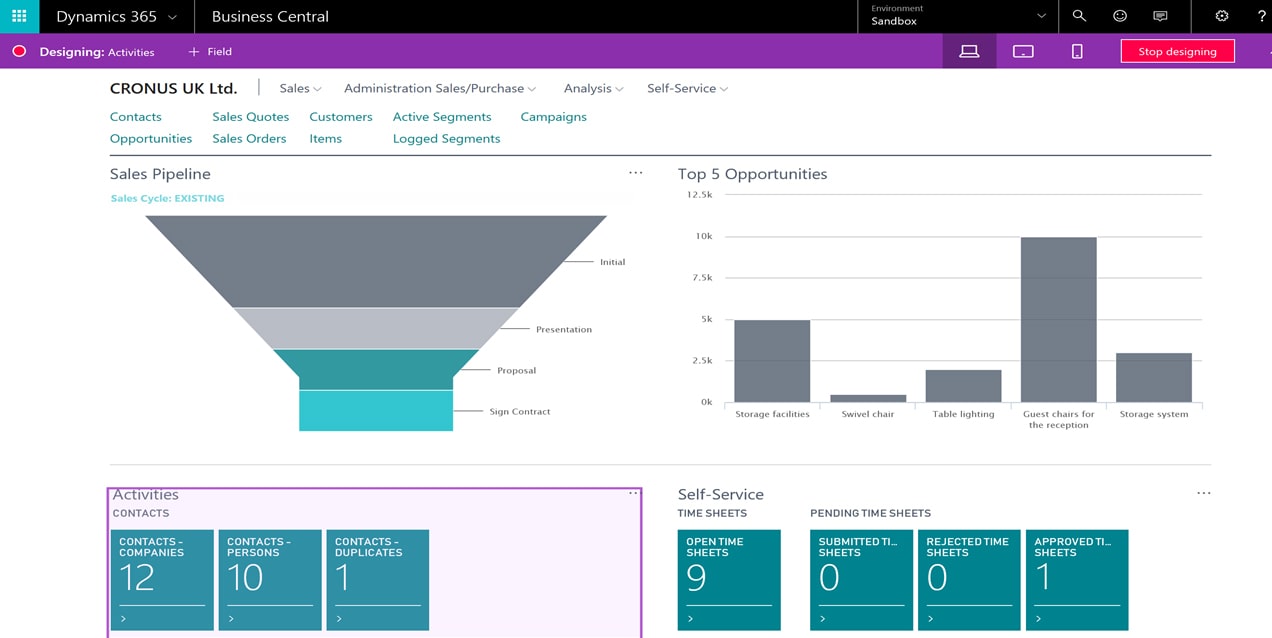Screen dimensions: 1272x638
Task: Open the Logged Segments link
Action: (446, 138)
